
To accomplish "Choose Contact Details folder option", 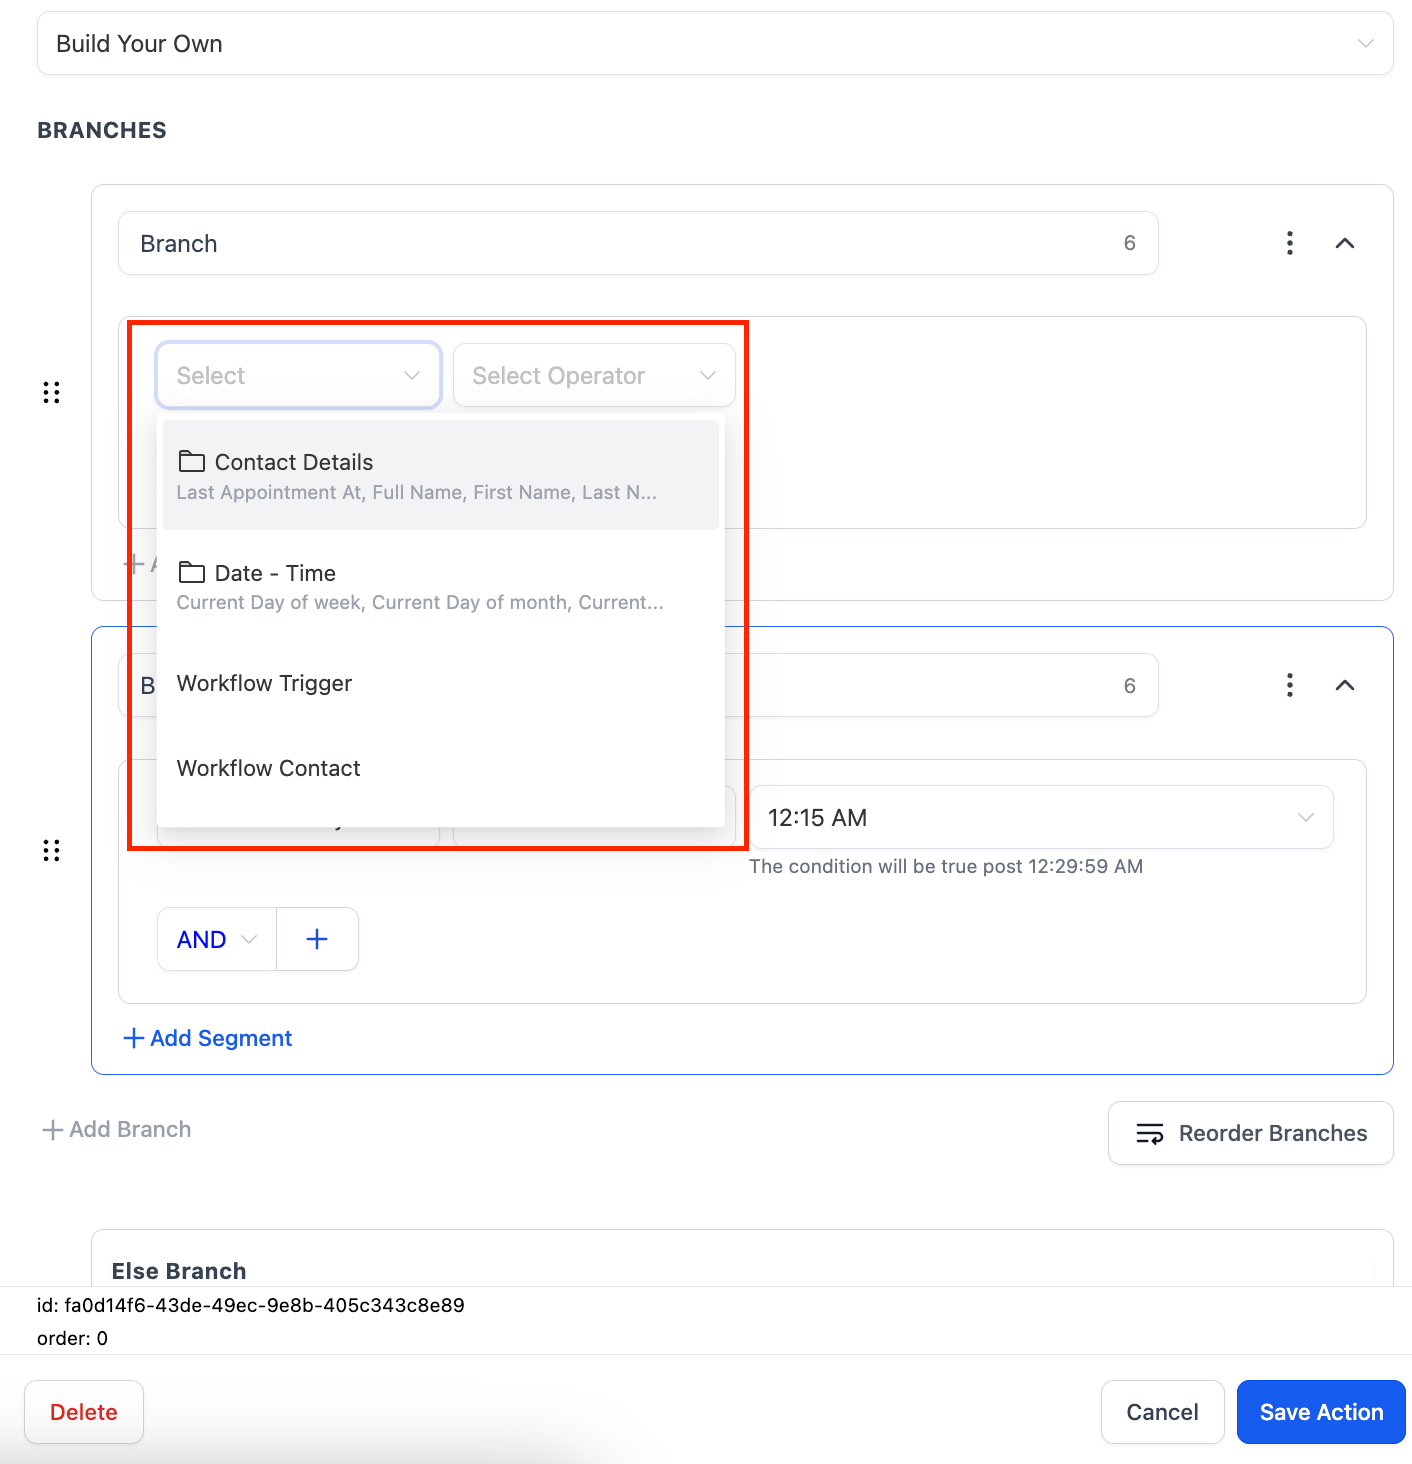I will [x=441, y=475].
